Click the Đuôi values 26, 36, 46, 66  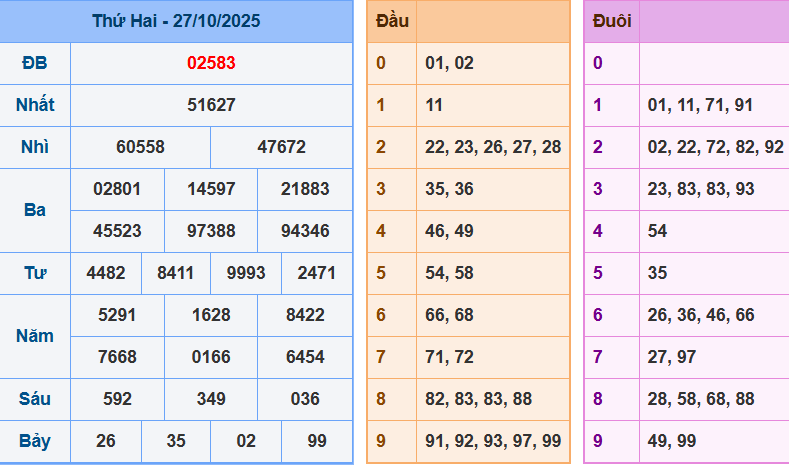[x=700, y=315]
